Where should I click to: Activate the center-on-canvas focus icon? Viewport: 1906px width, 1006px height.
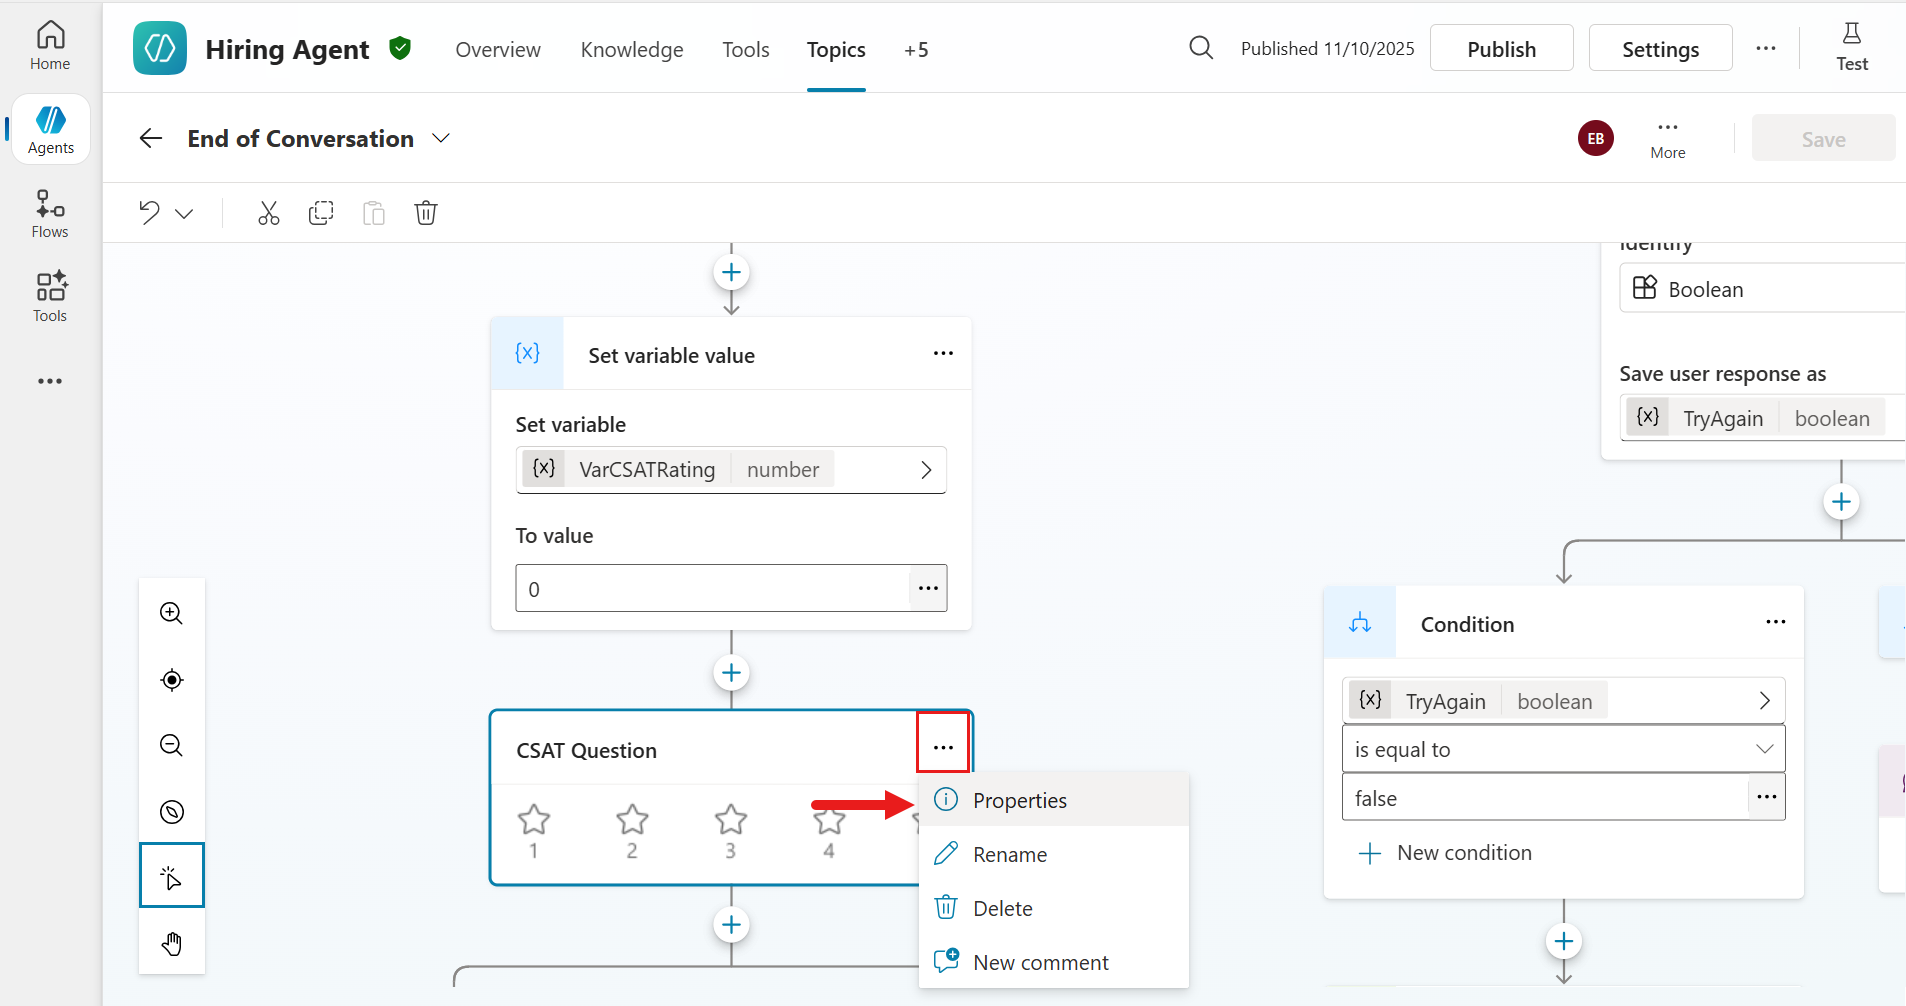(171, 680)
